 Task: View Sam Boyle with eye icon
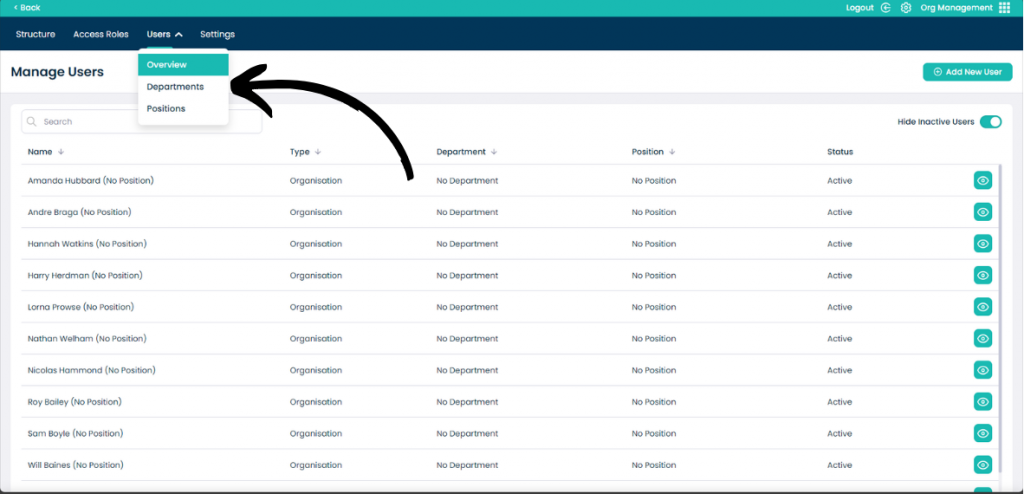coord(982,433)
